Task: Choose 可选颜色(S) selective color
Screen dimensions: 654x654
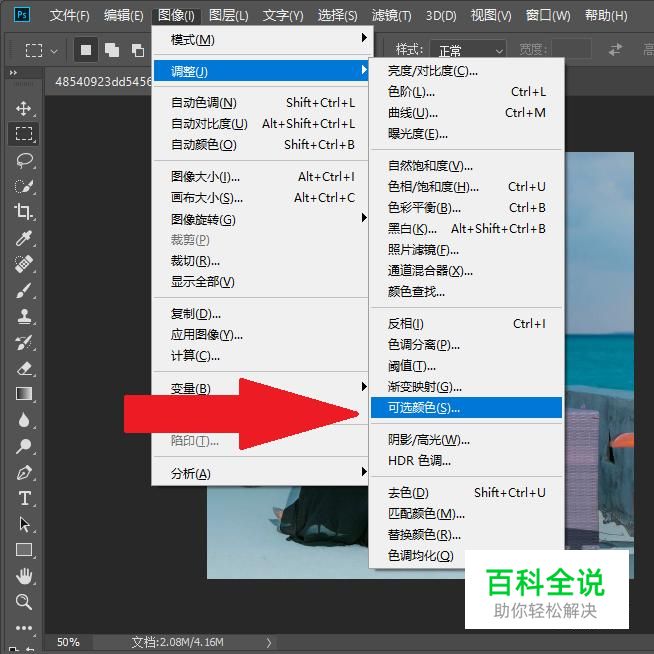Action: click(466, 407)
